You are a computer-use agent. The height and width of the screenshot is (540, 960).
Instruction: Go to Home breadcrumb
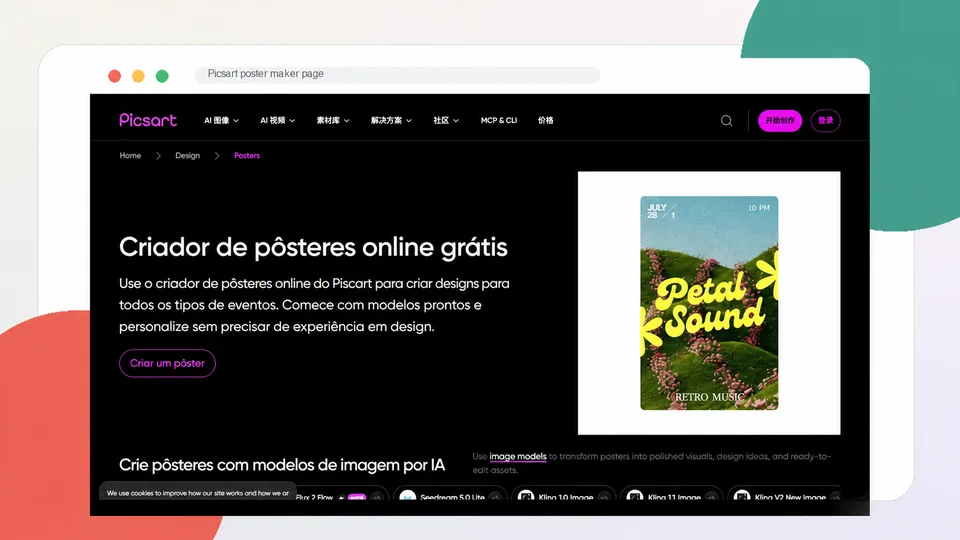click(130, 156)
